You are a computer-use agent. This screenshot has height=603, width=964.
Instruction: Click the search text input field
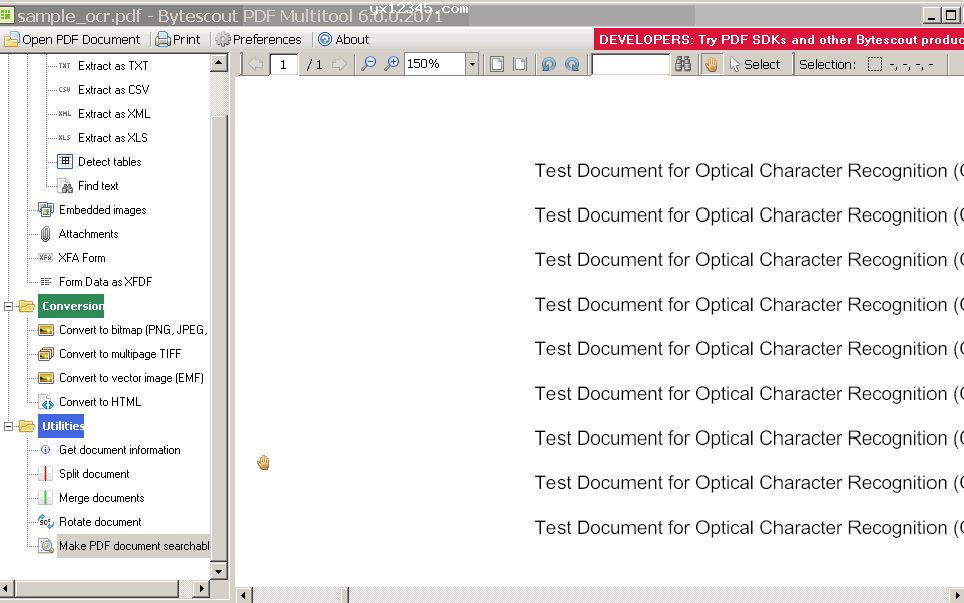tap(630, 64)
